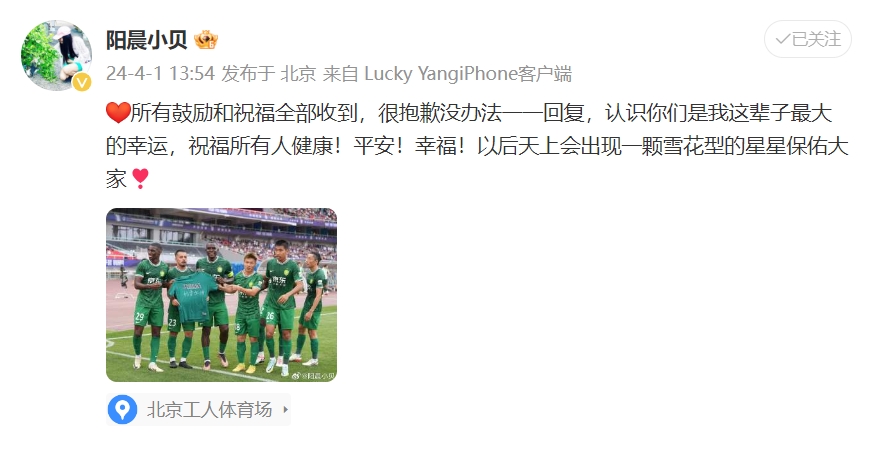Viewport: 877px width, 453px height.
Task: Toggle the 已关注 follow button
Action: click(808, 39)
